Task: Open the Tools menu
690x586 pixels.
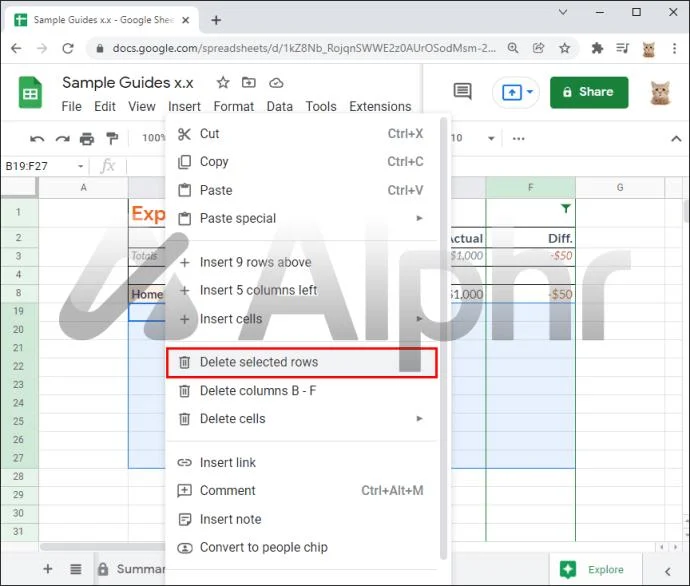Action: [x=321, y=106]
